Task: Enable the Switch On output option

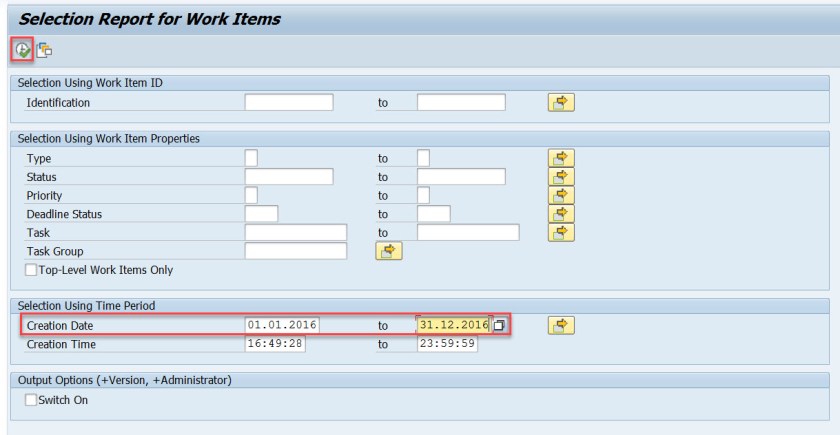Action: click(31, 400)
